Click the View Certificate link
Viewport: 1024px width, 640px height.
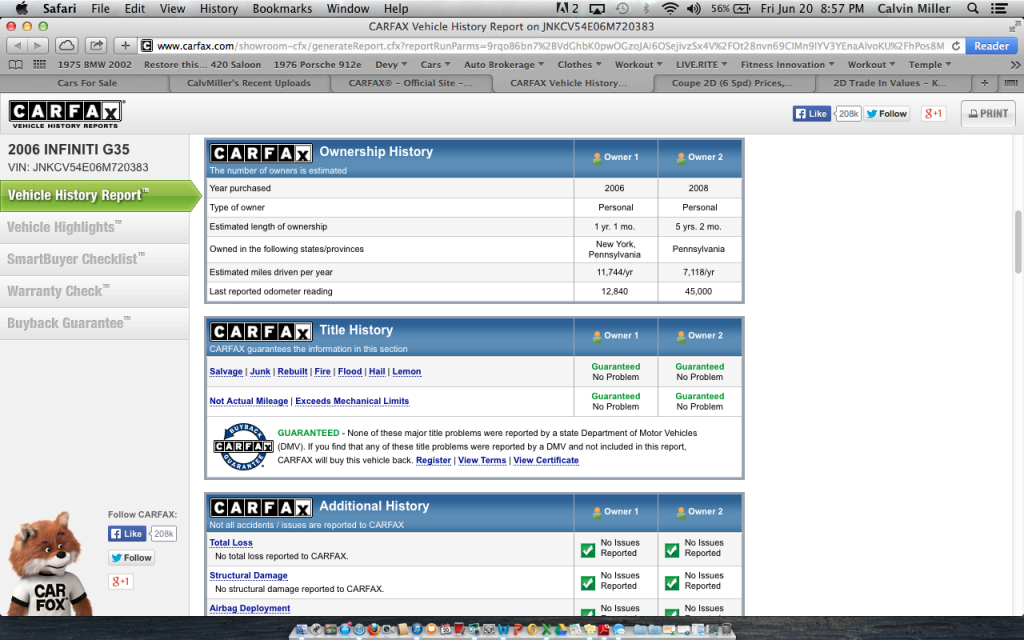[x=546, y=460]
